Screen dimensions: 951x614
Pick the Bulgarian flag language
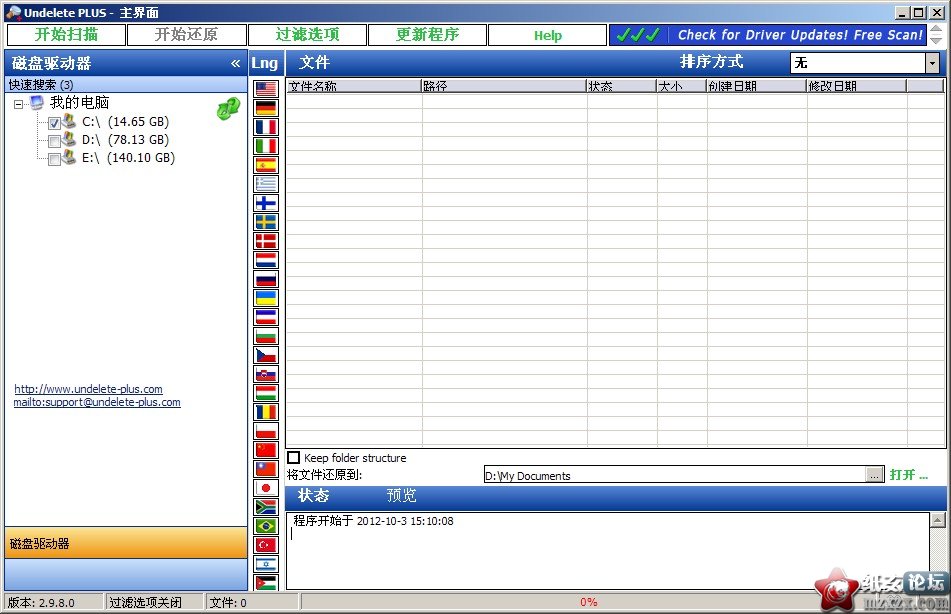pyautogui.click(x=266, y=336)
